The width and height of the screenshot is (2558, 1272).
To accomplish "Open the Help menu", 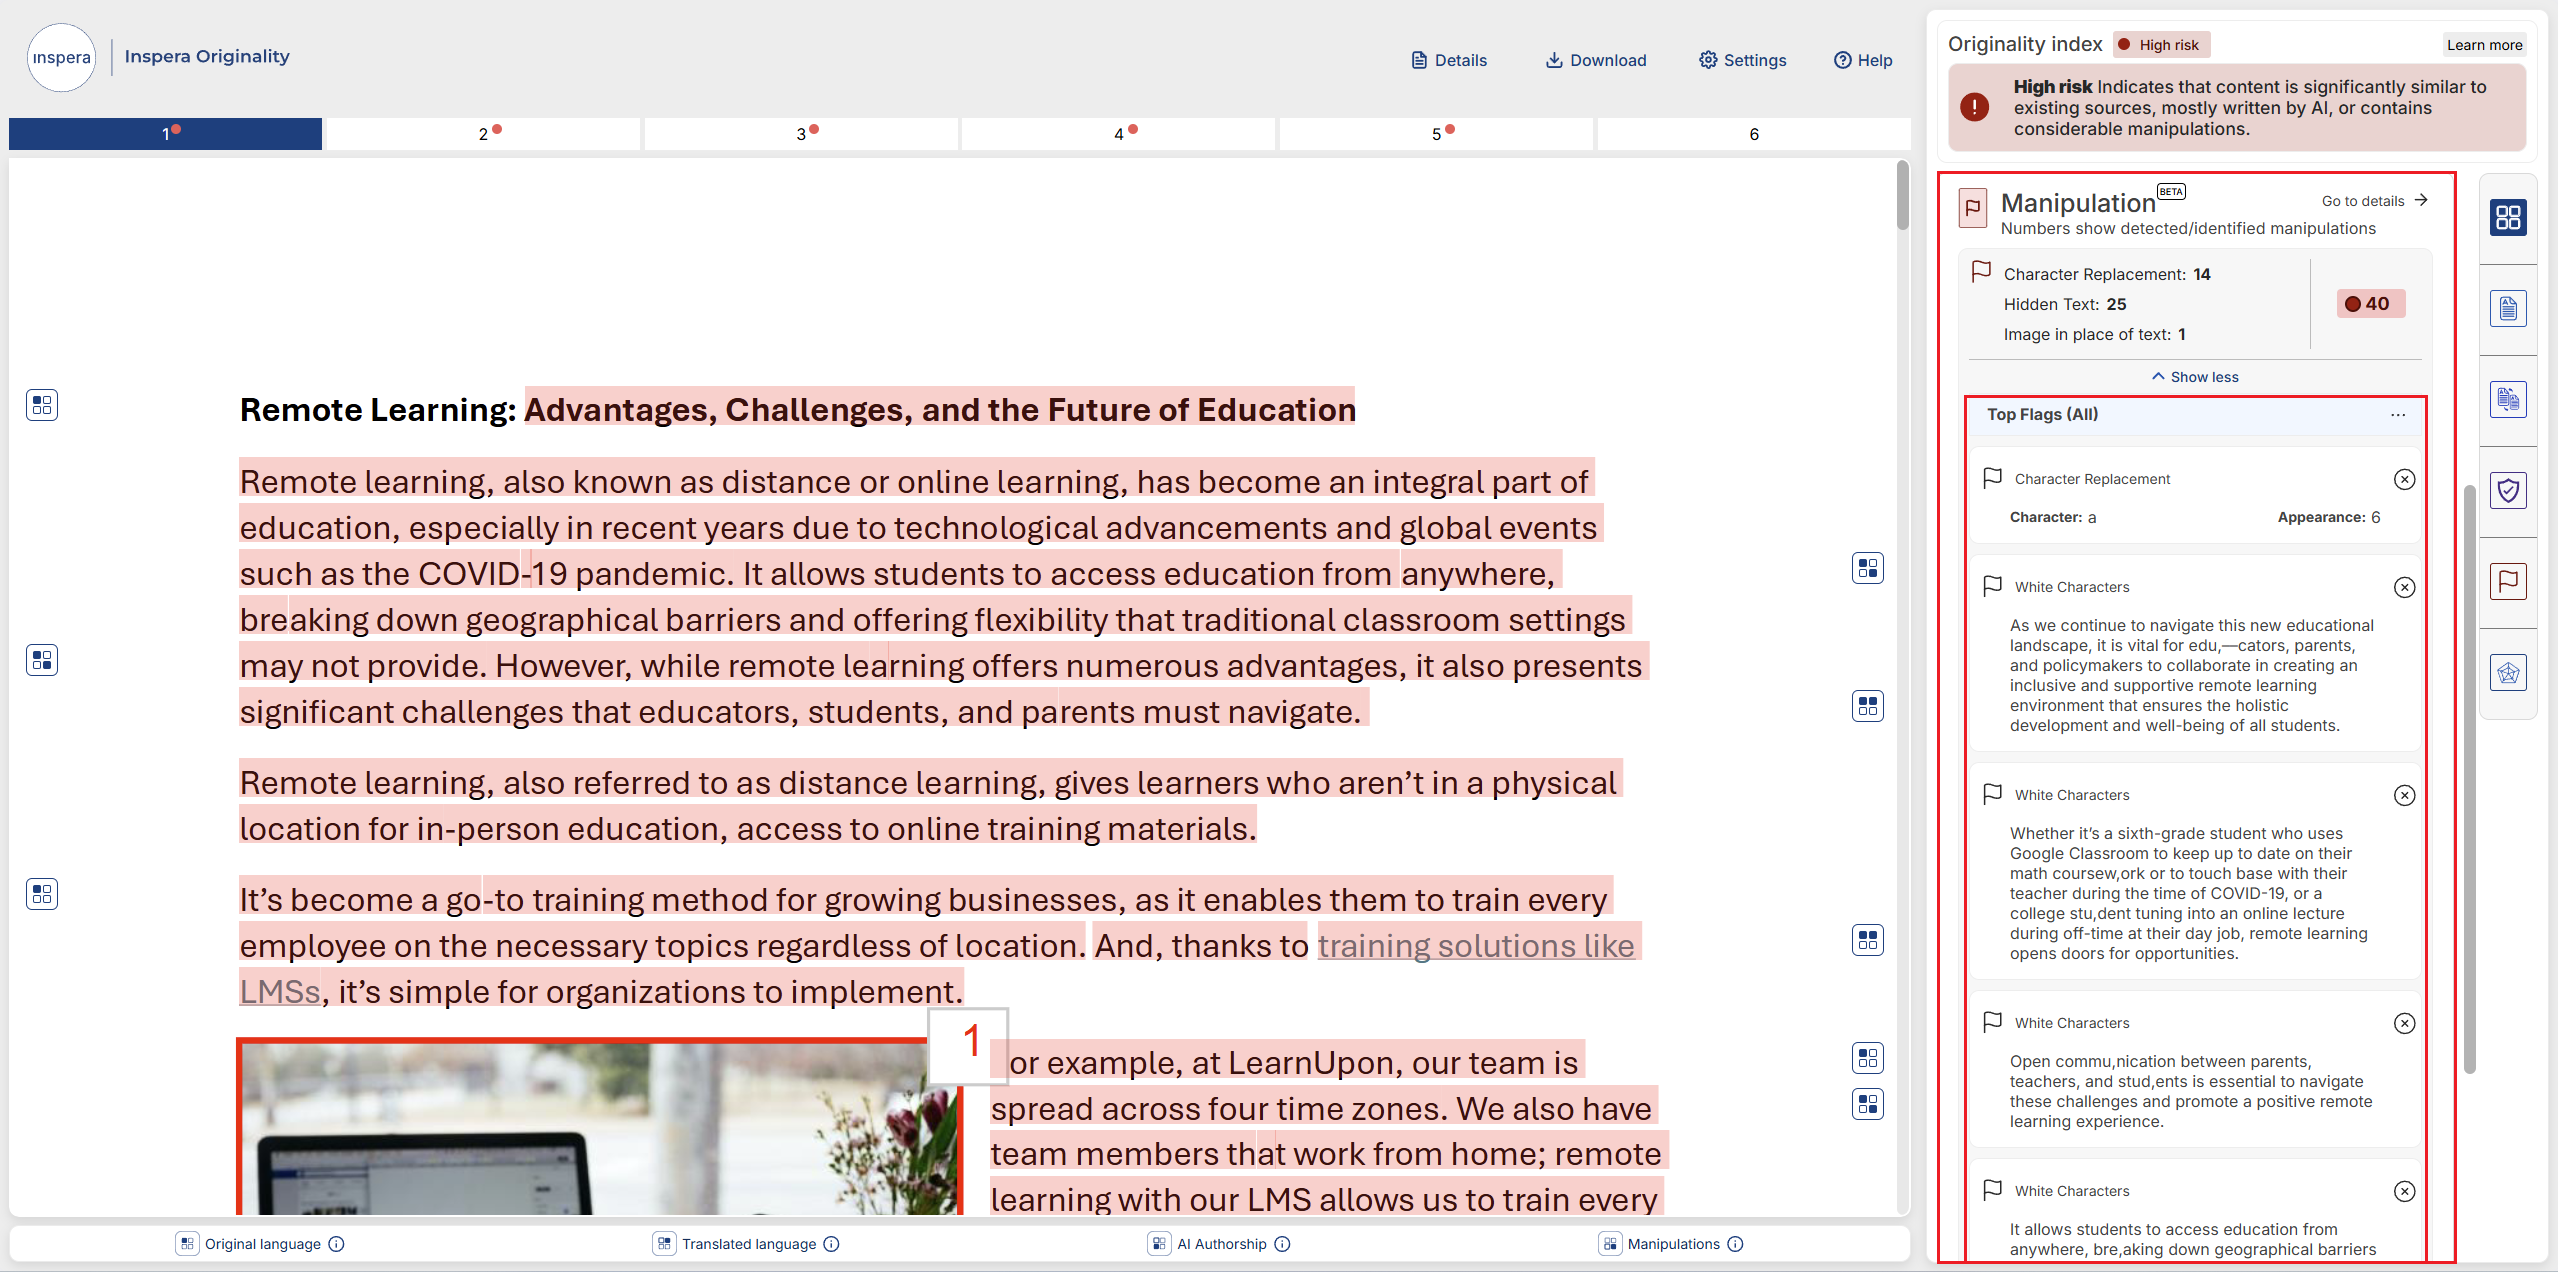I will [1863, 60].
